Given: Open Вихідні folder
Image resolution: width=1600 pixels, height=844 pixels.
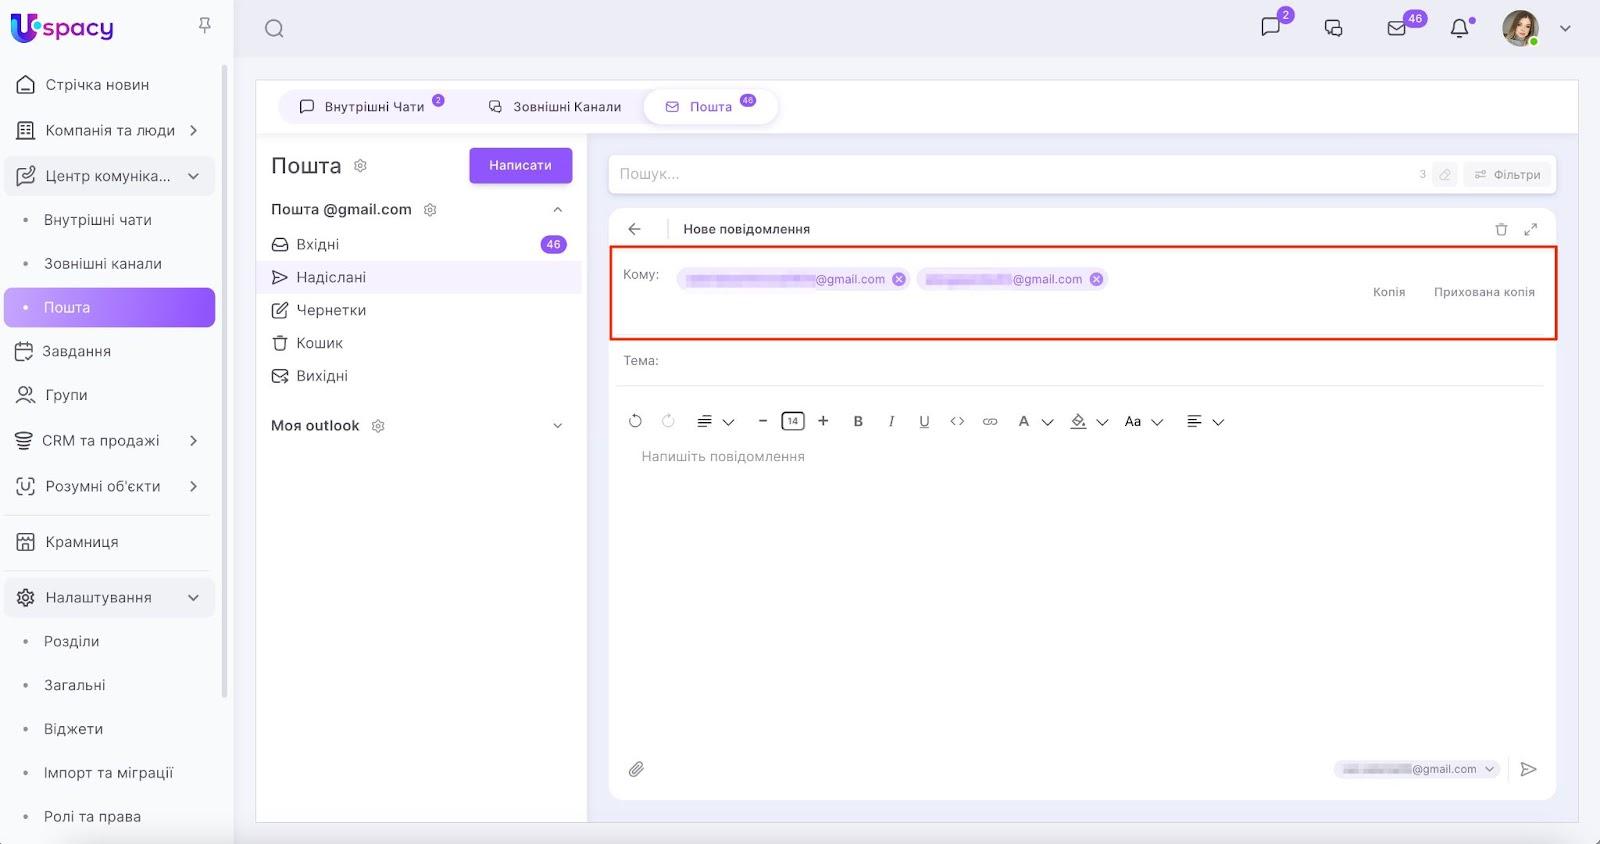Looking at the screenshot, I should coord(419,376).
